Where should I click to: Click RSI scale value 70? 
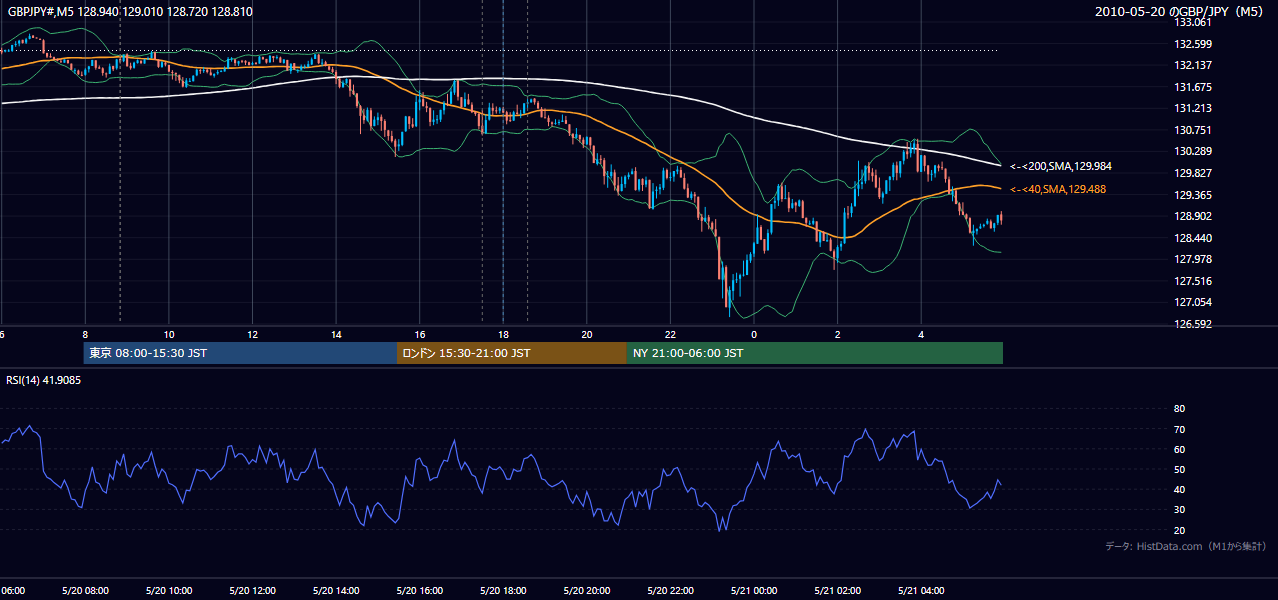coord(1179,429)
